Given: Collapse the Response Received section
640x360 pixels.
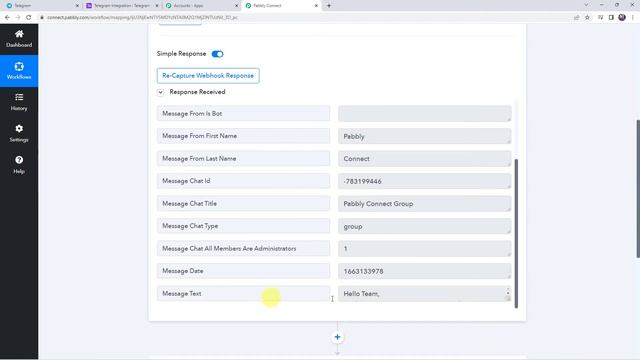Looking at the screenshot, I should 160,92.
